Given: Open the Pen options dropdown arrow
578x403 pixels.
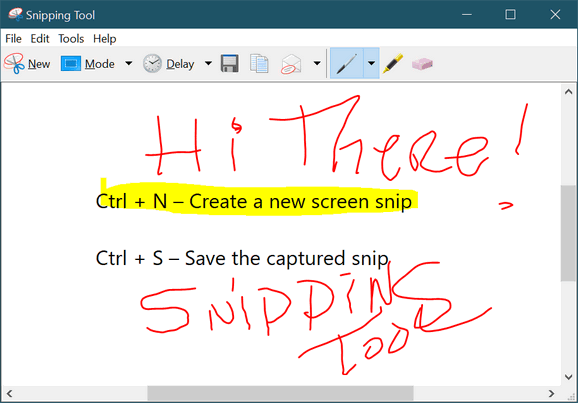Looking at the screenshot, I should click(x=372, y=63).
